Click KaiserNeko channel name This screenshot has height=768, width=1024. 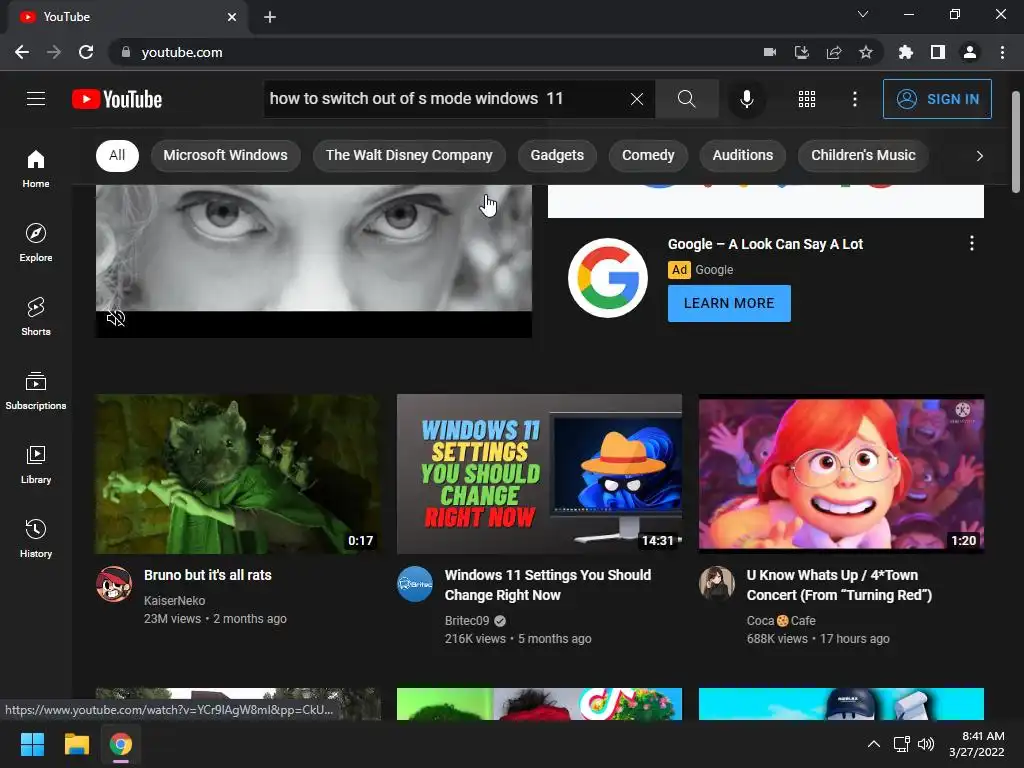174,601
